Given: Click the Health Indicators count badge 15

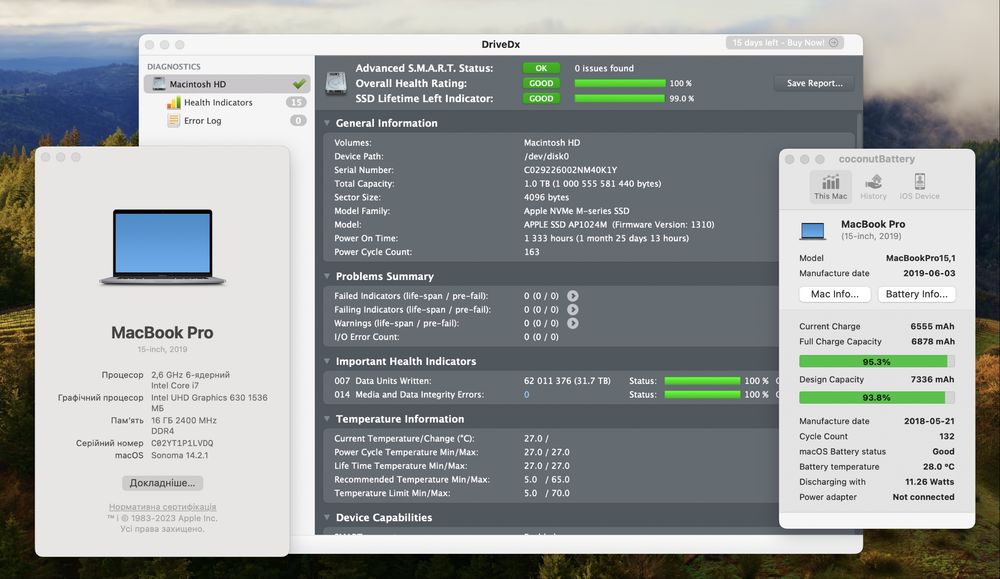Looking at the screenshot, I should point(296,102).
